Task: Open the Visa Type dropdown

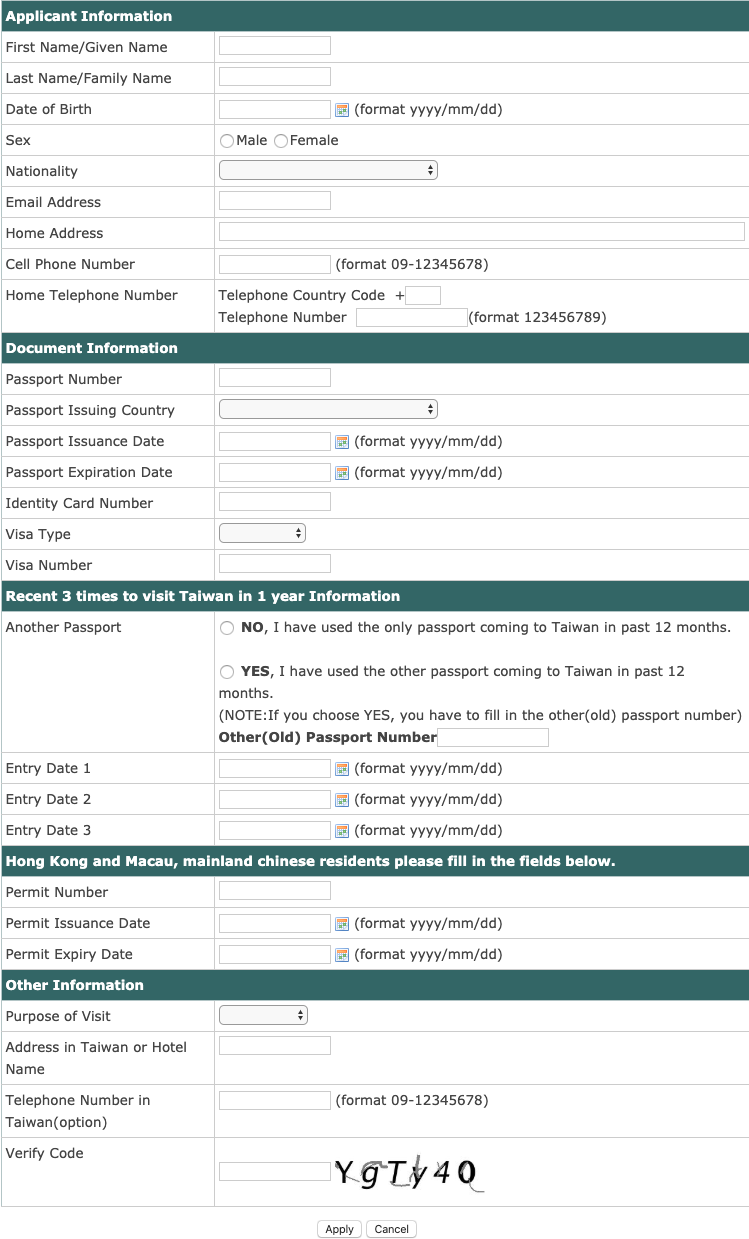Action: tap(262, 533)
